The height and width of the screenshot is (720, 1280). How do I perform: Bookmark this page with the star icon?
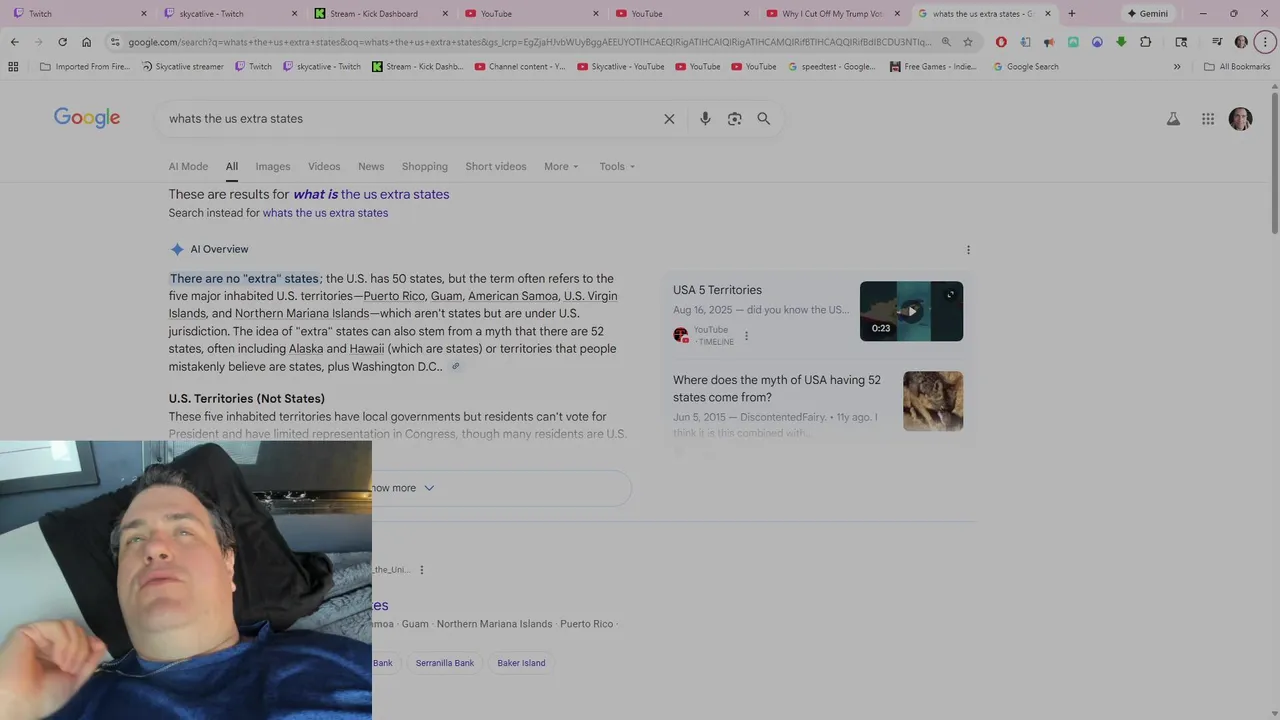coord(968,42)
